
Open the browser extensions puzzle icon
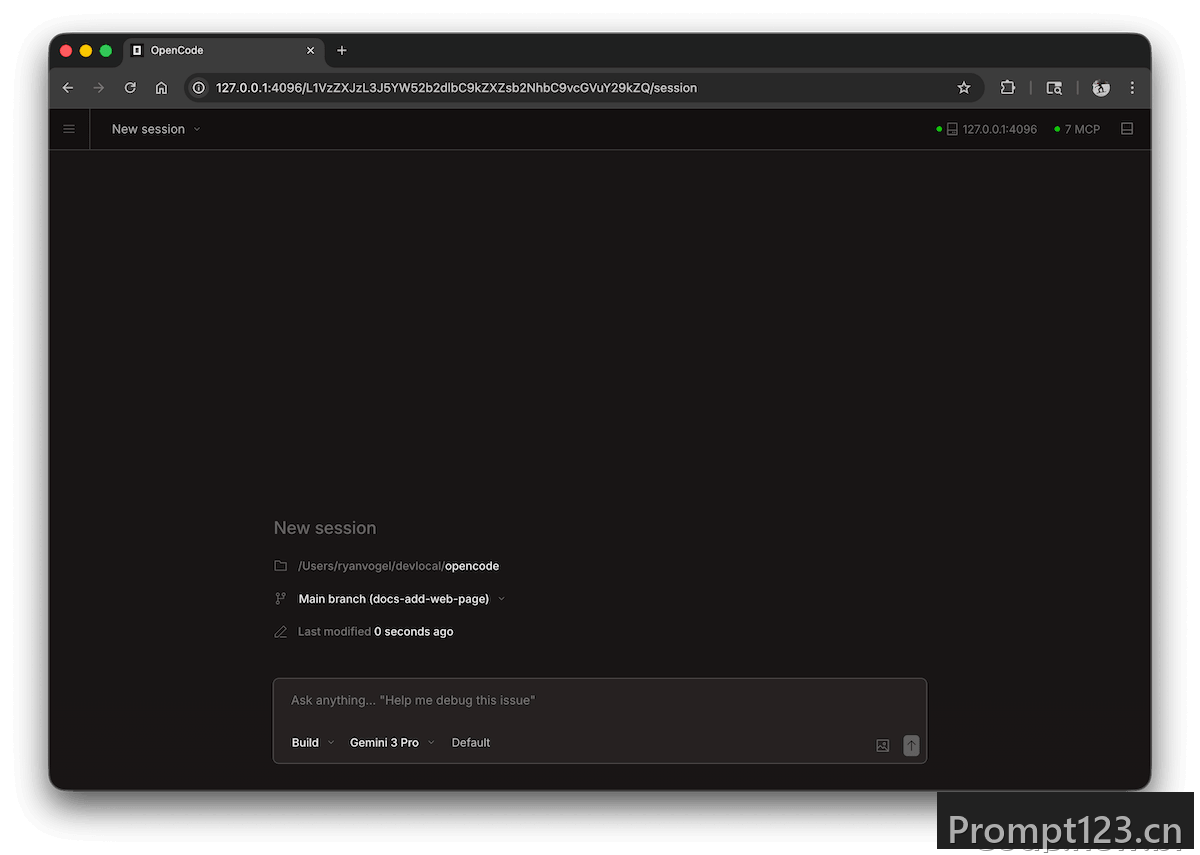point(1008,88)
